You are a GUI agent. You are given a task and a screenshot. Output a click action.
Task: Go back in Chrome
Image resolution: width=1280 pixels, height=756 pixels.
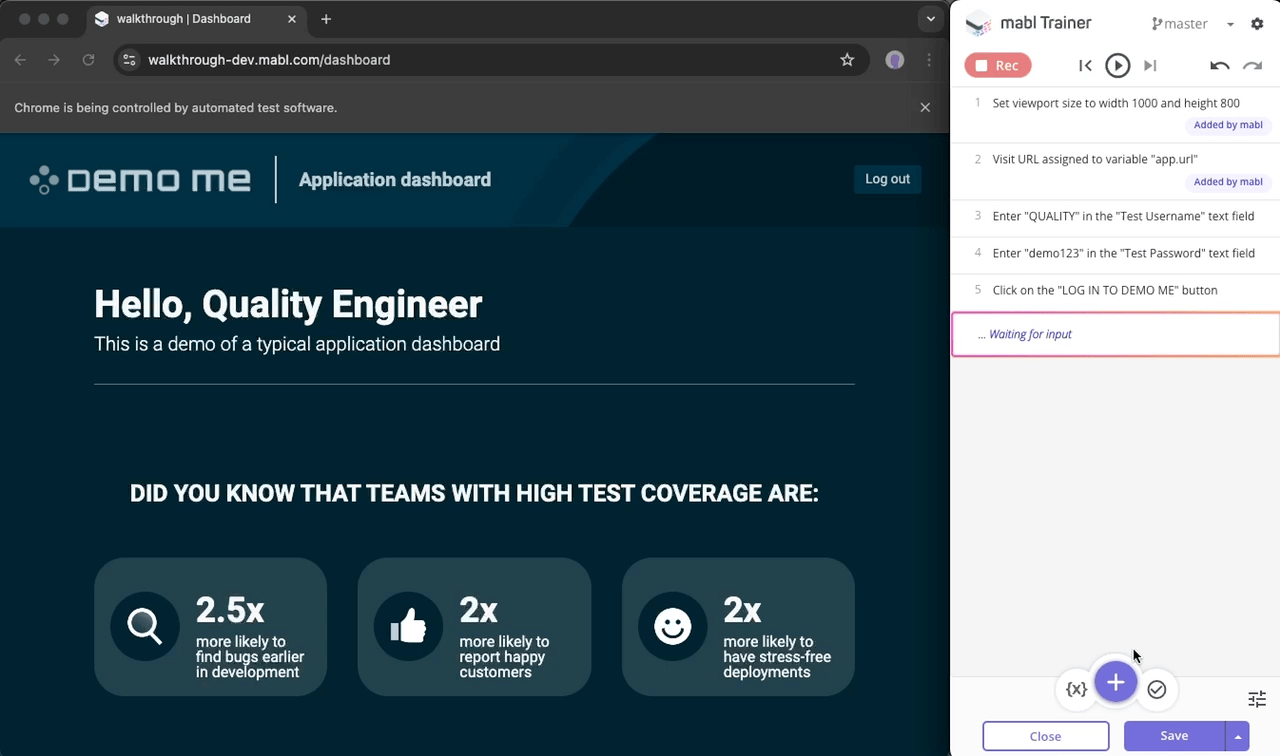21,60
